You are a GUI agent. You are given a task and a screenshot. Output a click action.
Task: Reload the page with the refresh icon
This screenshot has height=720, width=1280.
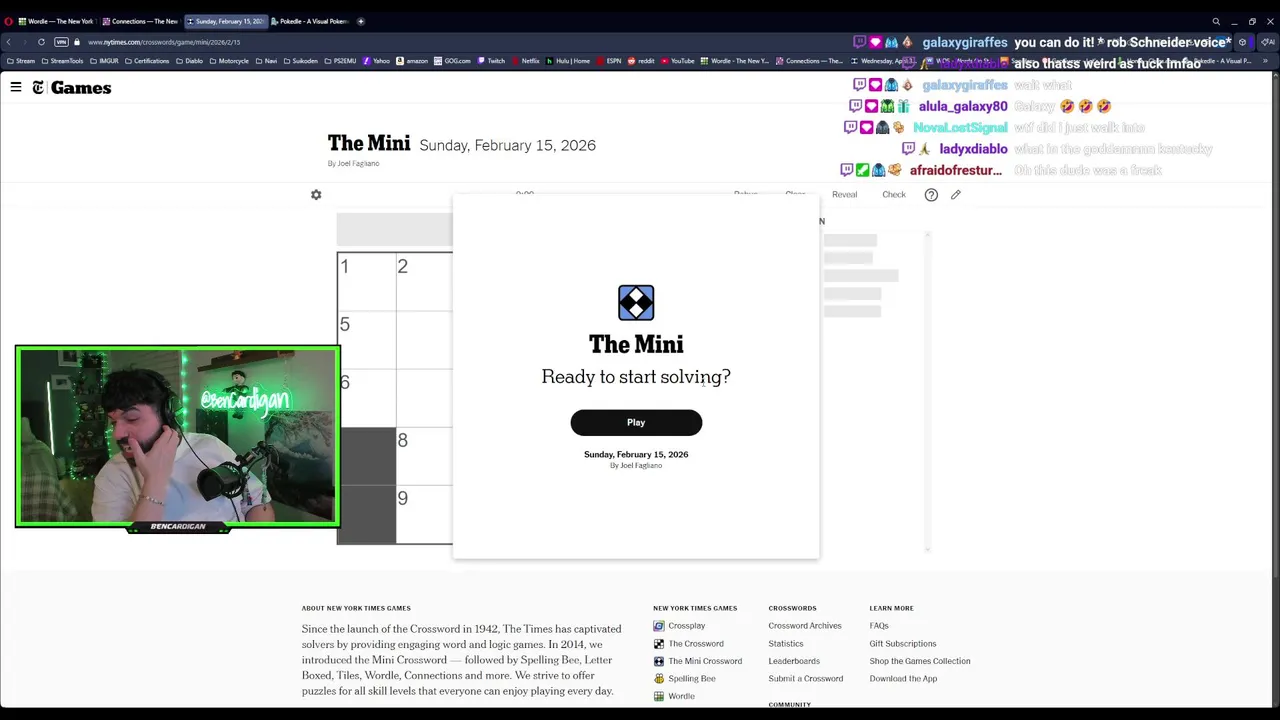click(41, 42)
